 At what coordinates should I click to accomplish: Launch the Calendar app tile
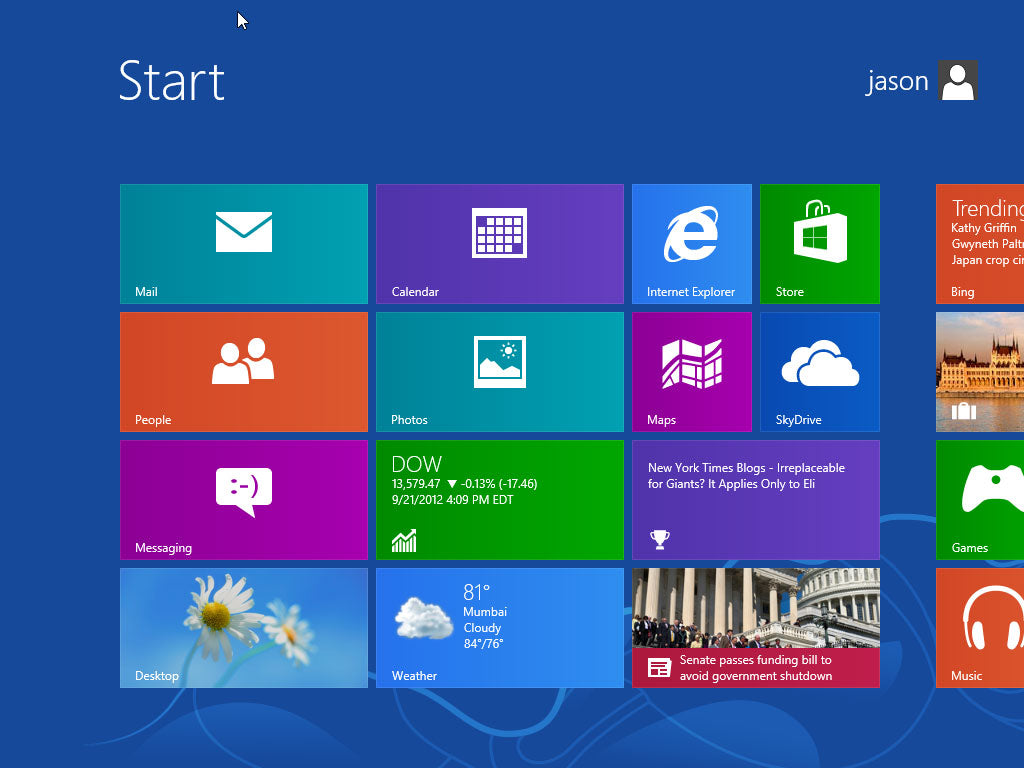click(x=499, y=243)
